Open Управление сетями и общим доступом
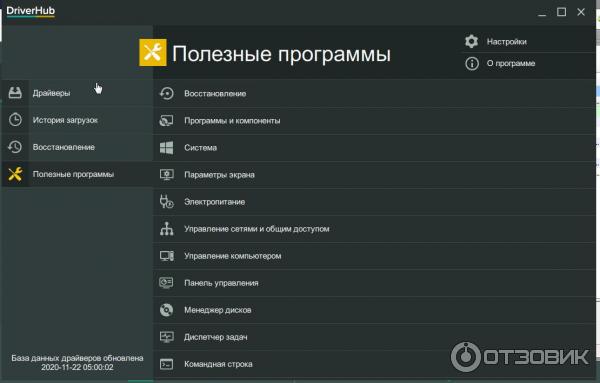The height and width of the screenshot is (383, 600). click(375, 228)
